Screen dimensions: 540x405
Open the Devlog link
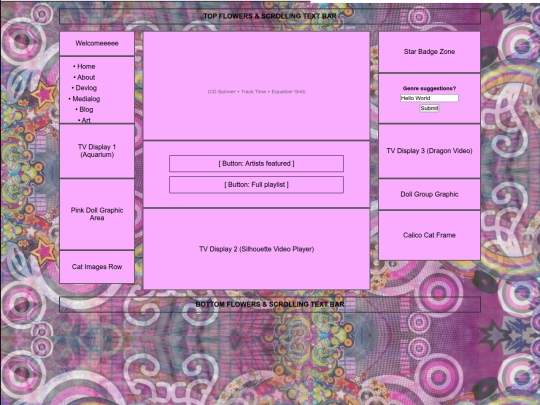click(86, 88)
